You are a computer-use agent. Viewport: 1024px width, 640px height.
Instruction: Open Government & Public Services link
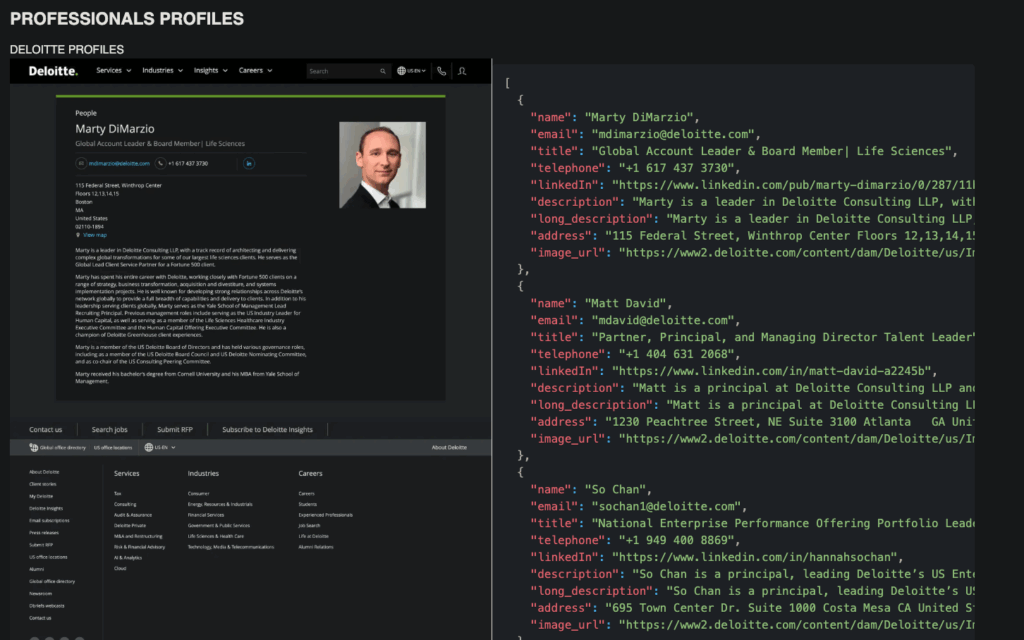point(219,525)
